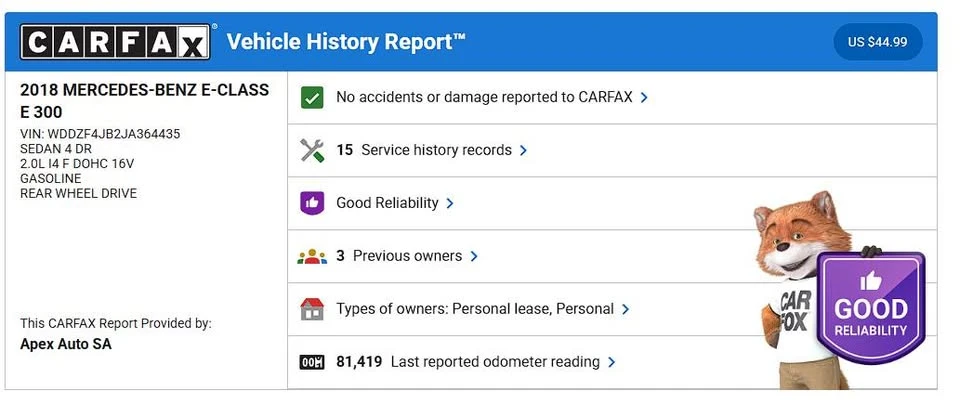Open 81,419 Last reported odometer reading link
The image size is (960, 404).
(x=468, y=362)
